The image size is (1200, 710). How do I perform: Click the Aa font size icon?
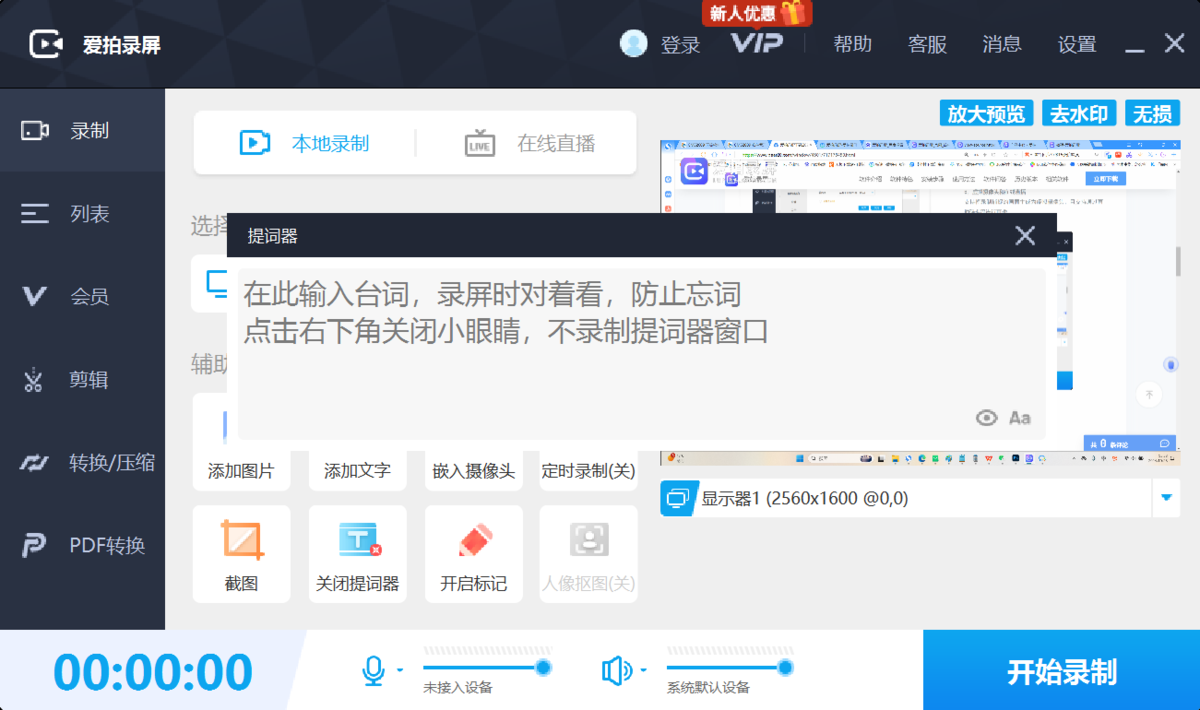[x=1020, y=418]
